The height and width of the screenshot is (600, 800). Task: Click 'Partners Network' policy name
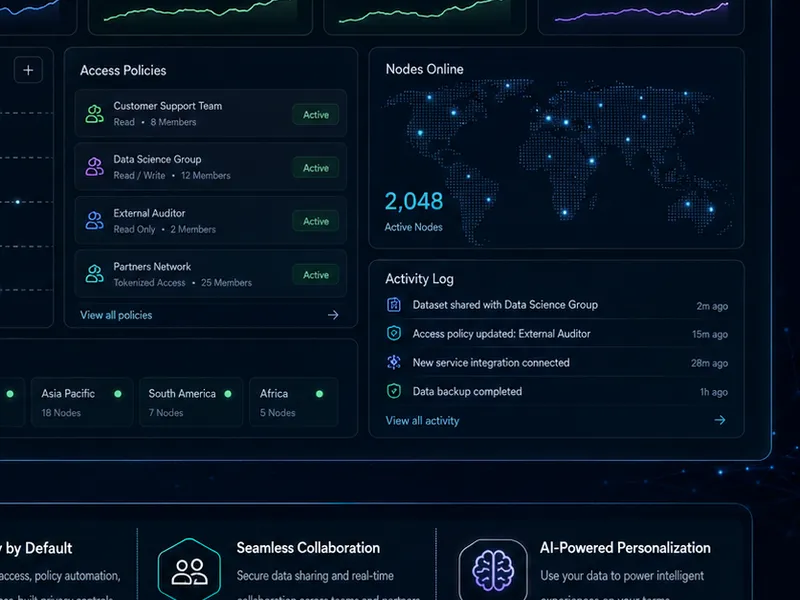(x=152, y=266)
